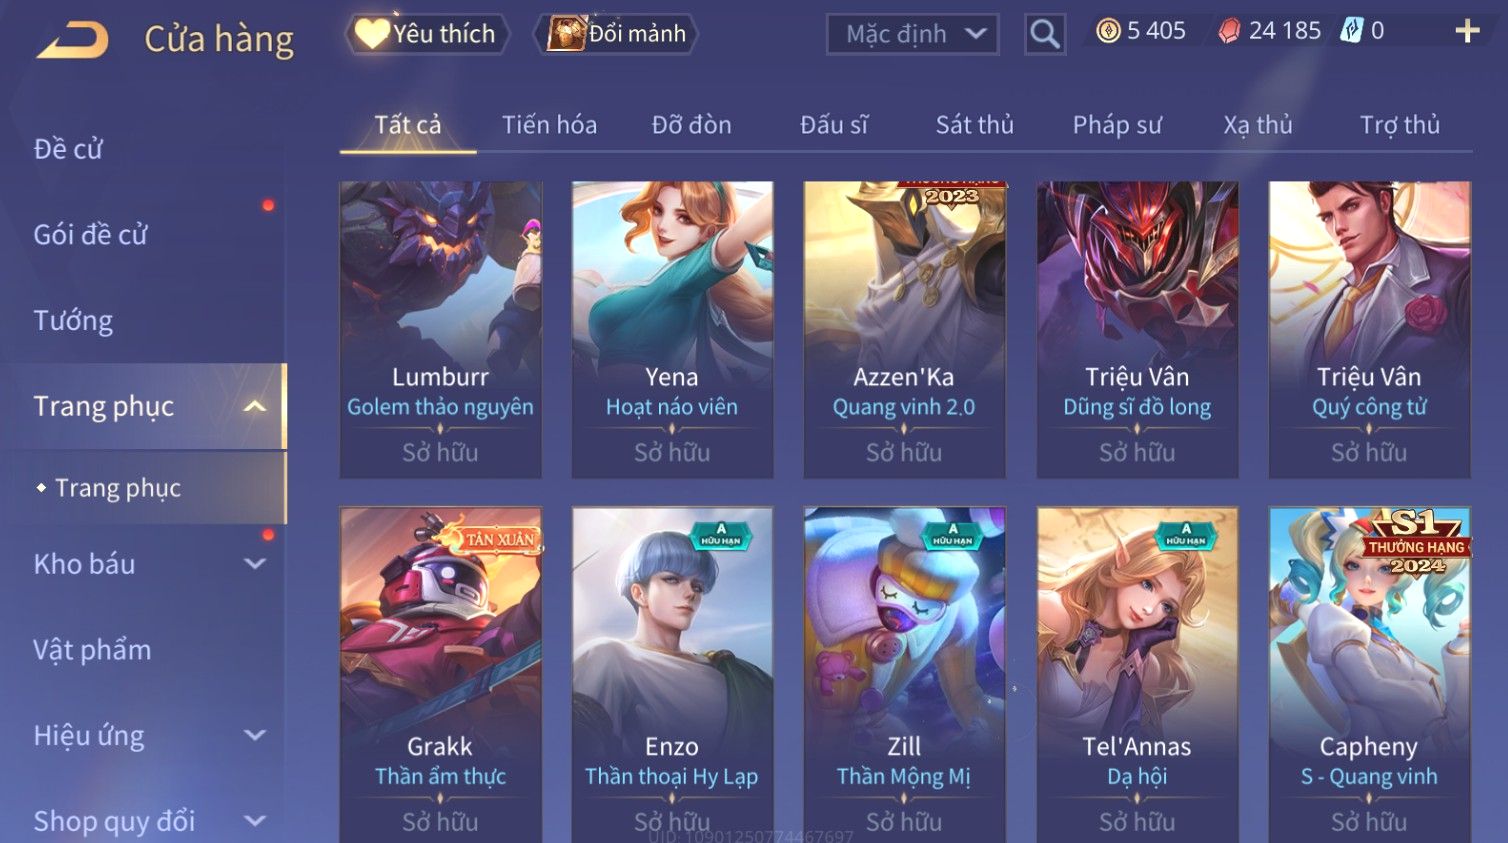
Task: Click the gold coin balance icon
Action: pyautogui.click(x=1108, y=31)
